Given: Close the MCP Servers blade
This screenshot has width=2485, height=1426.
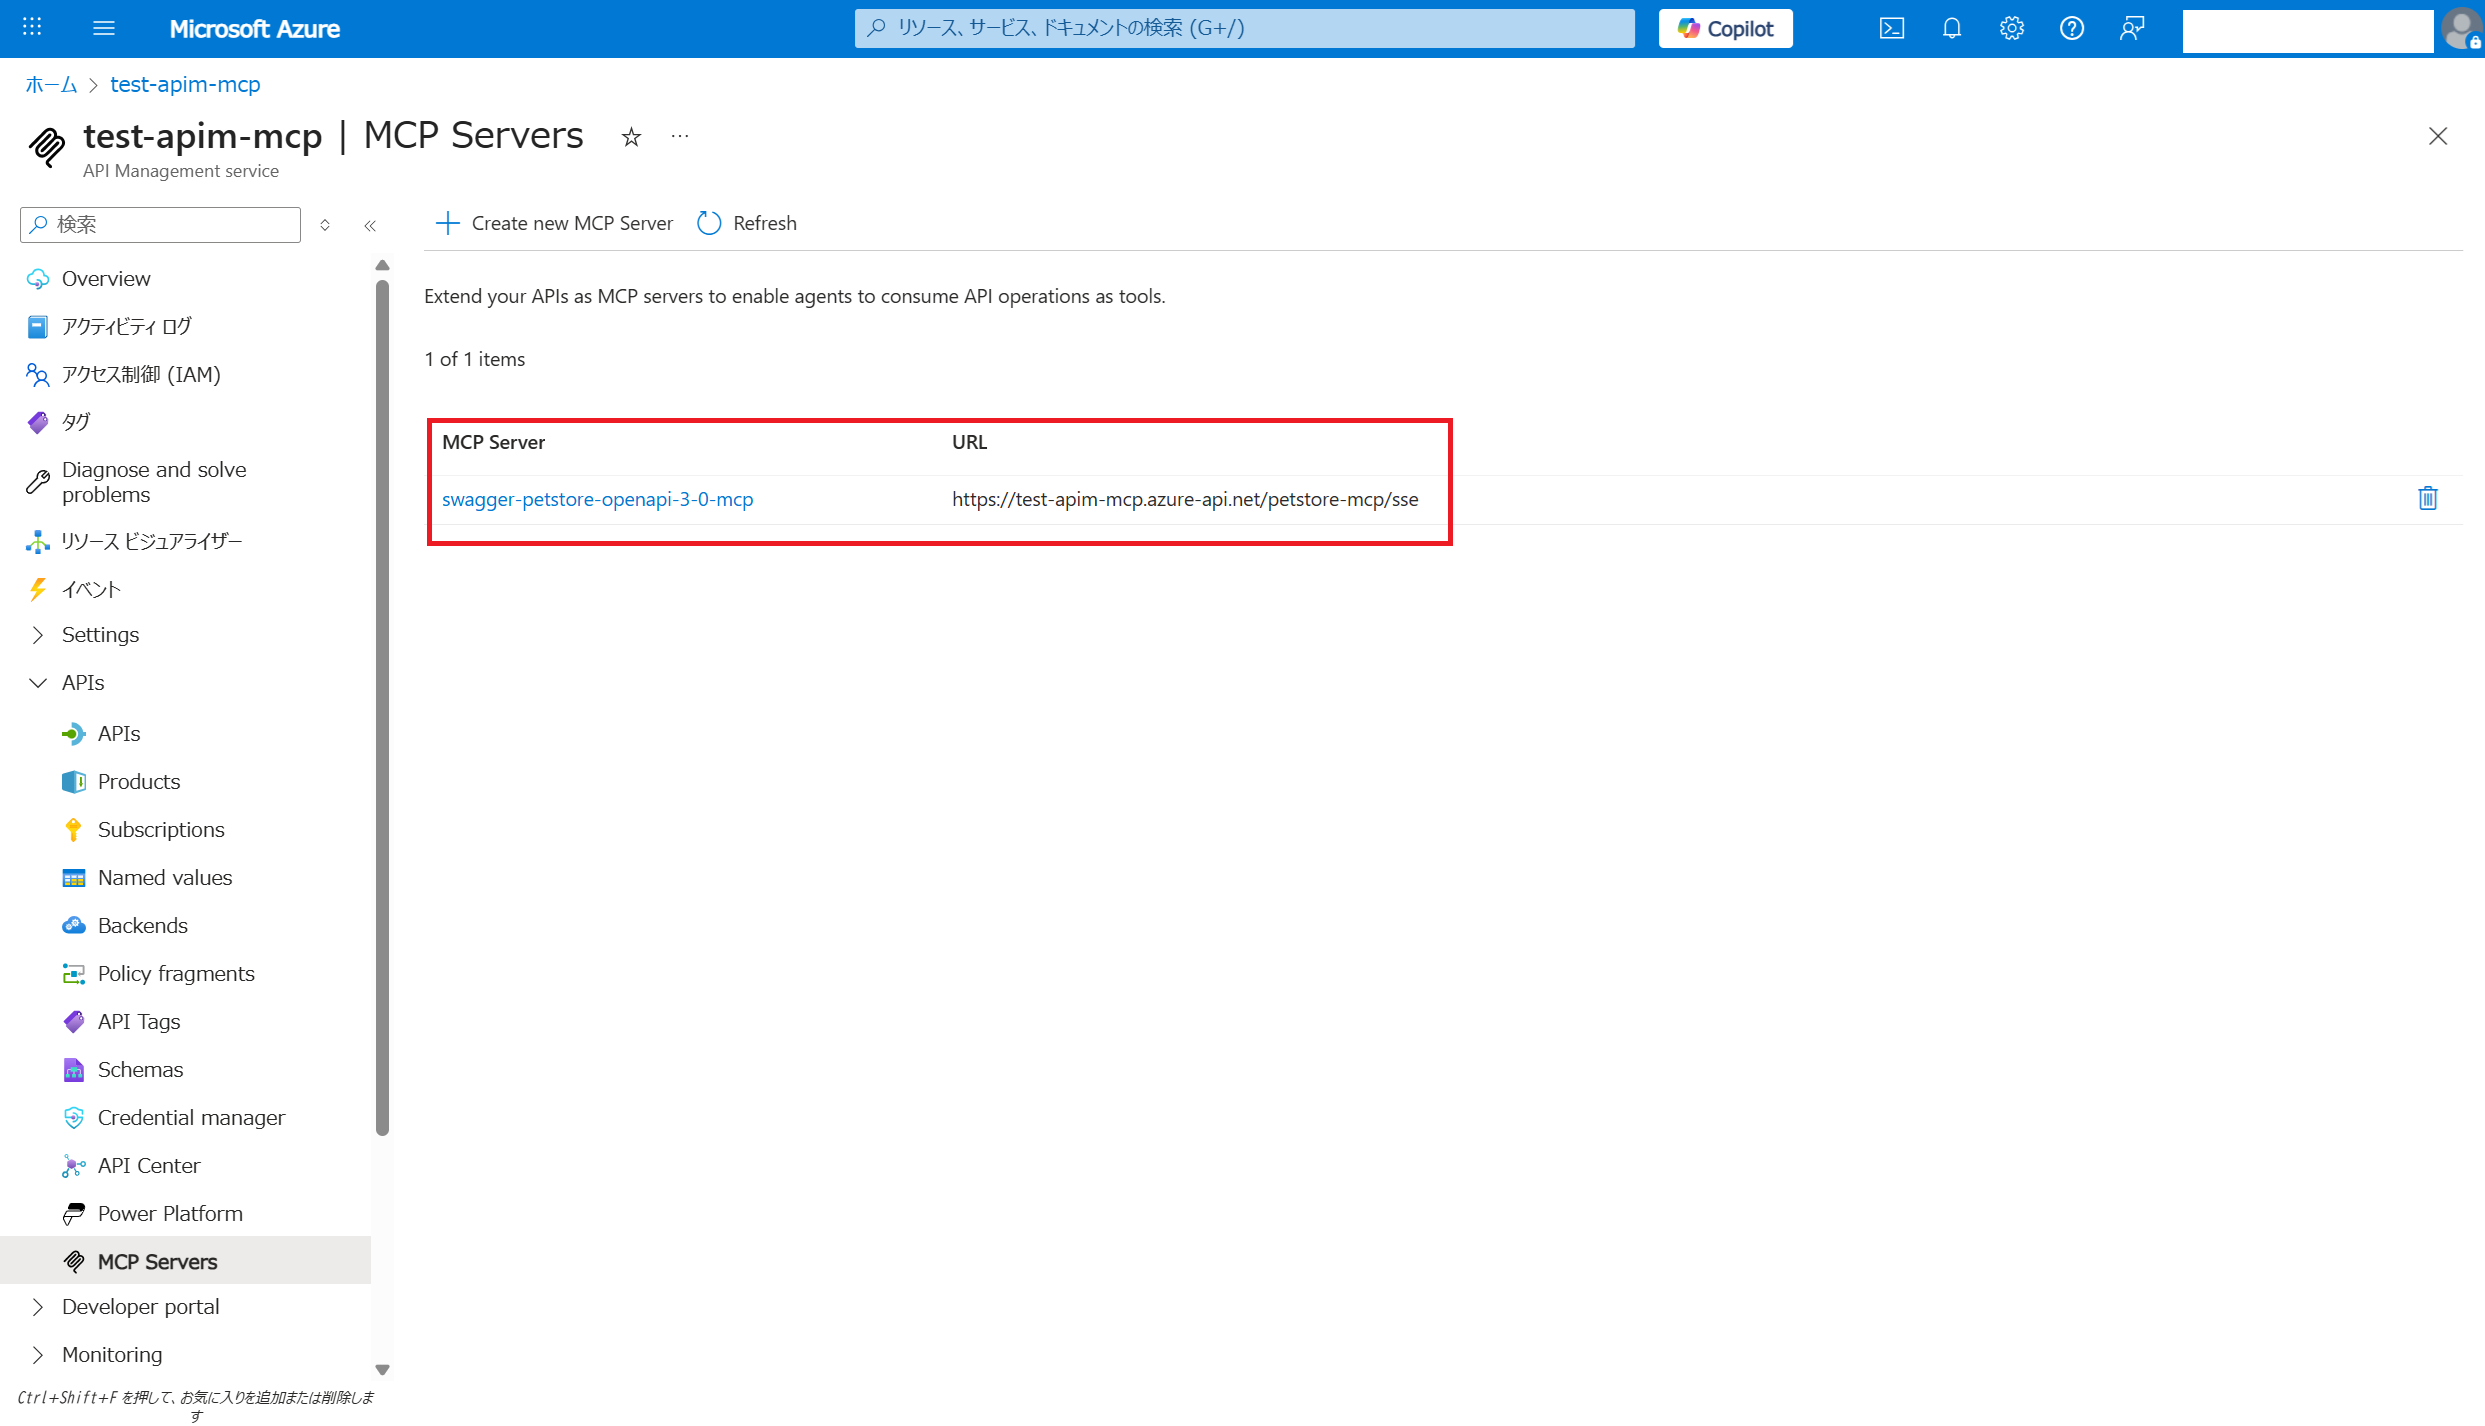Looking at the screenshot, I should (x=2438, y=136).
